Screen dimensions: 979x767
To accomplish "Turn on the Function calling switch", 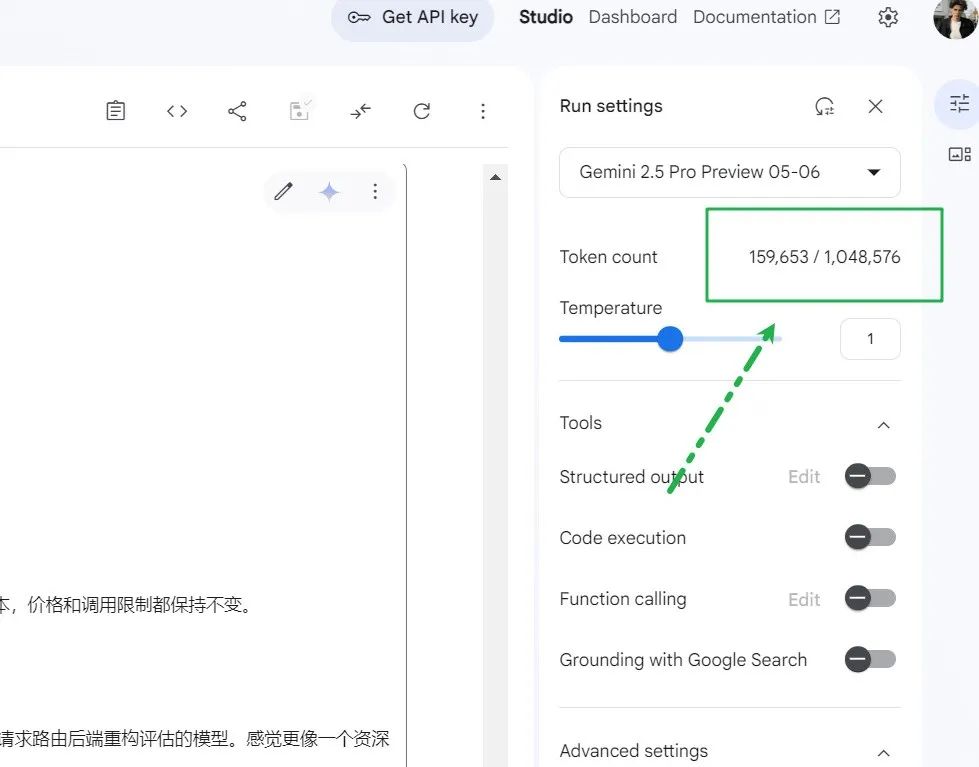I will (870, 598).
